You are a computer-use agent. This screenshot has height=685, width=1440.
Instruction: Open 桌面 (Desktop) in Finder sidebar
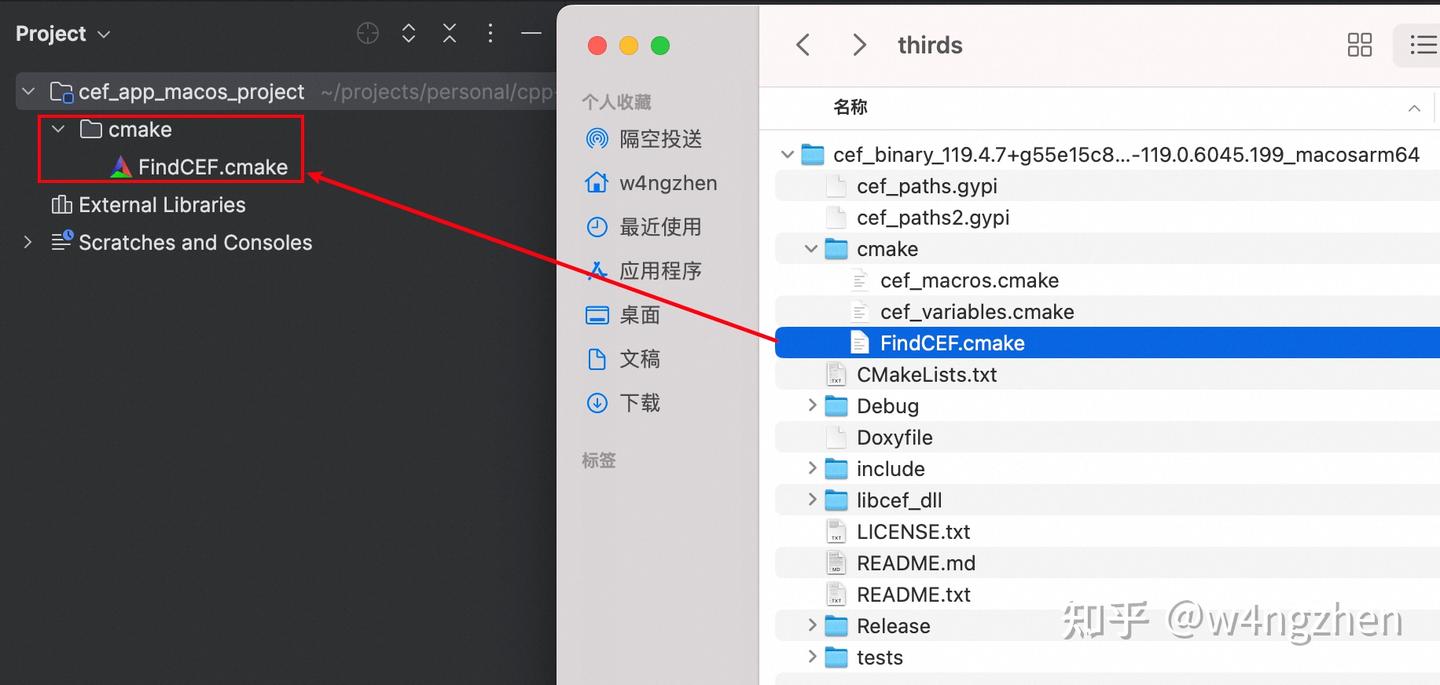[x=637, y=315]
